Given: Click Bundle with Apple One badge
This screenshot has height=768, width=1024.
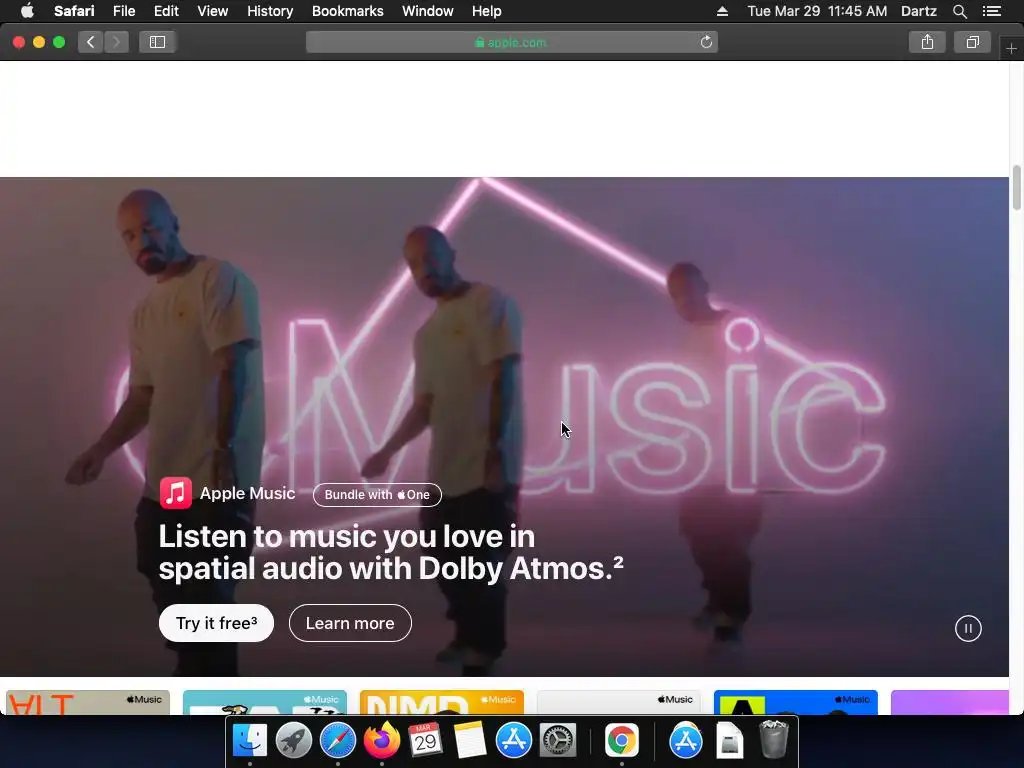Looking at the screenshot, I should click(x=377, y=494).
